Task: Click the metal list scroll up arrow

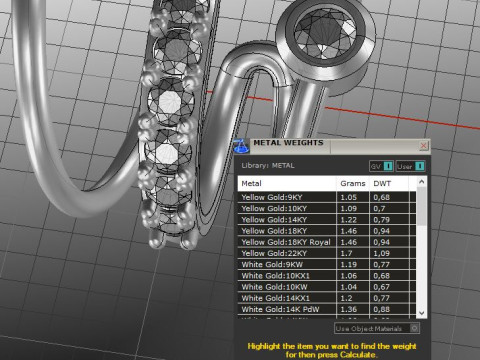Action: (421, 182)
